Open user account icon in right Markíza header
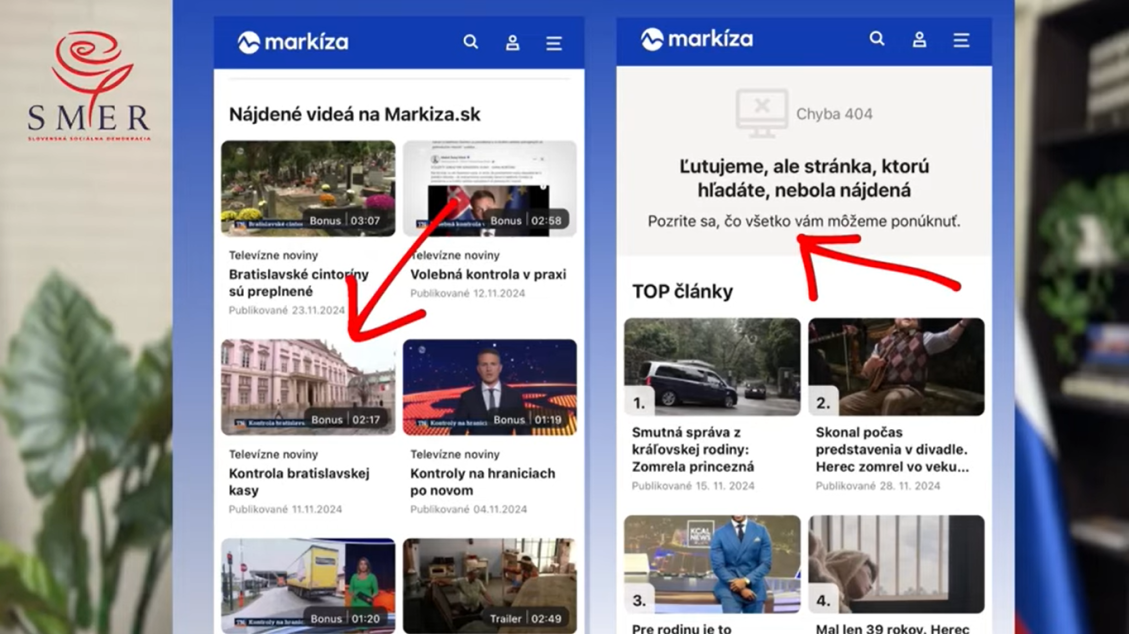Image resolution: width=1129 pixels, height=634 pixels. click(919, 40)
